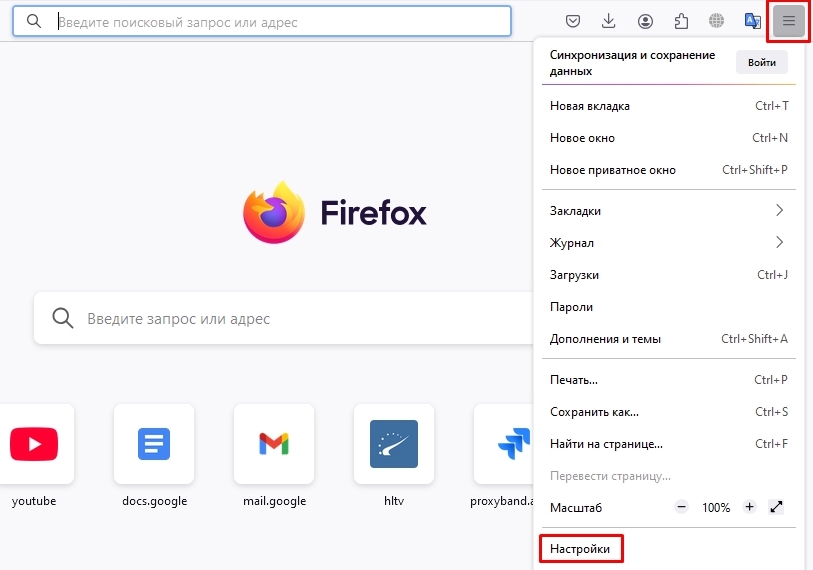Choose Печать… menu item

click(x=669, y=380)
